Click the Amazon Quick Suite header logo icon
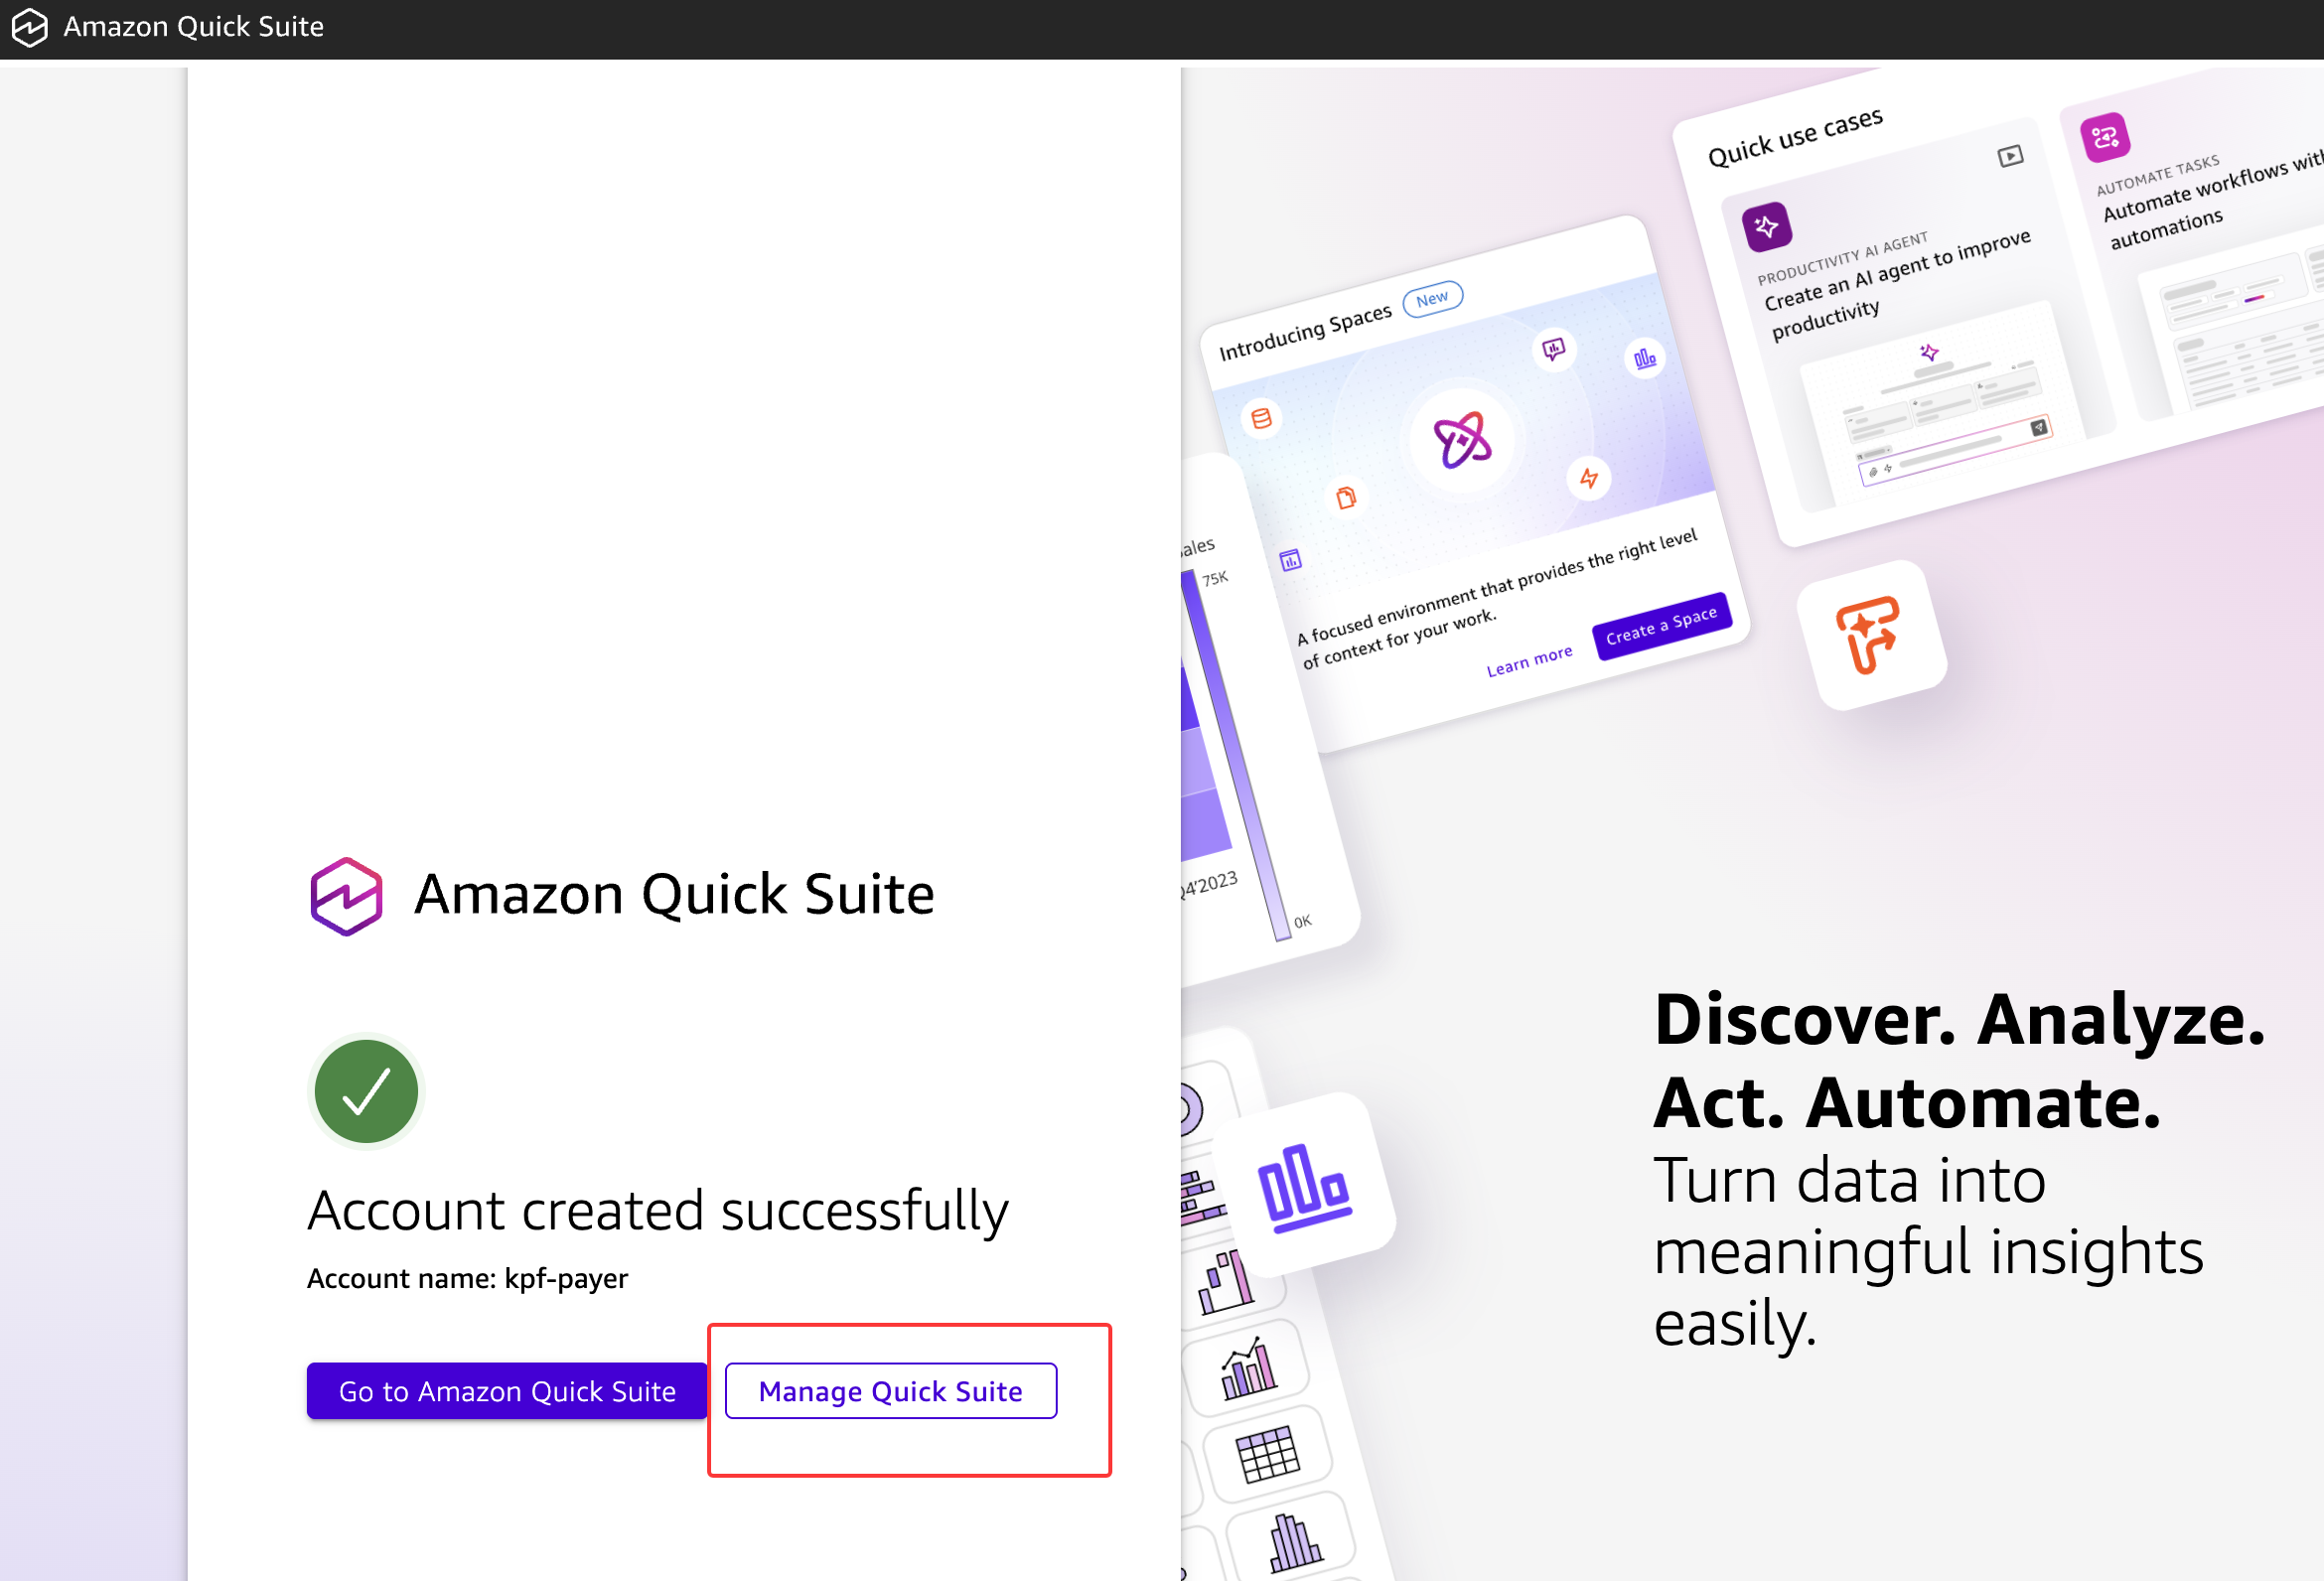The image size is (2324, 1581). 30,27
